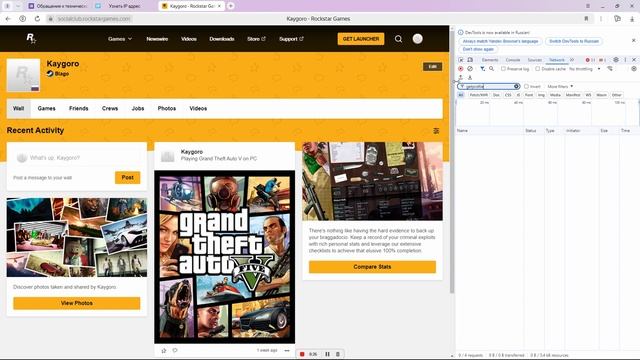Enable Preserve log checkbox
Screen dimensions: 640x360
(x=503, y=69)
